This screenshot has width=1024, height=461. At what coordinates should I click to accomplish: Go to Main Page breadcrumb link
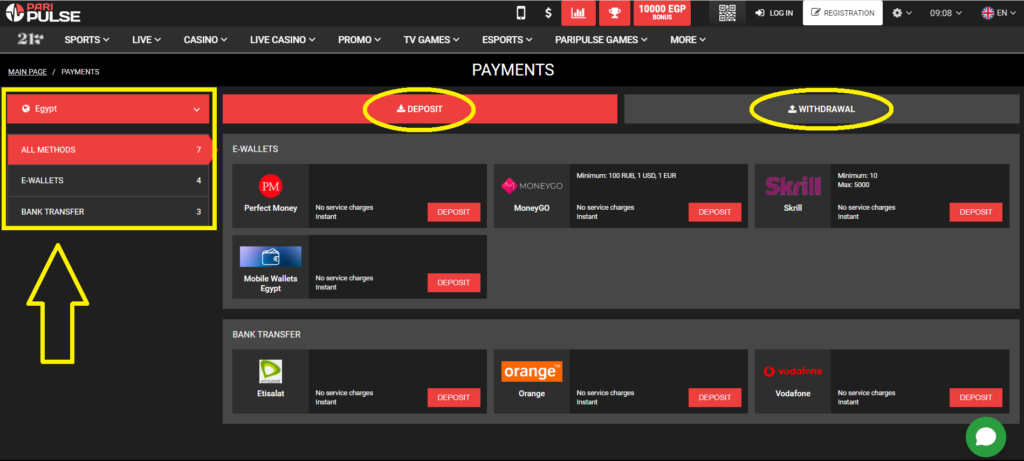28,72
